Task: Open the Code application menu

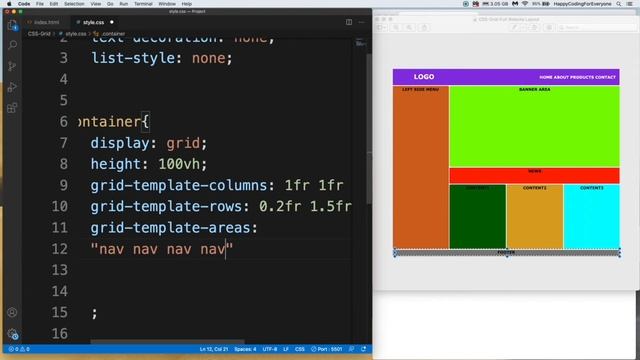Action: click(24, 4)
